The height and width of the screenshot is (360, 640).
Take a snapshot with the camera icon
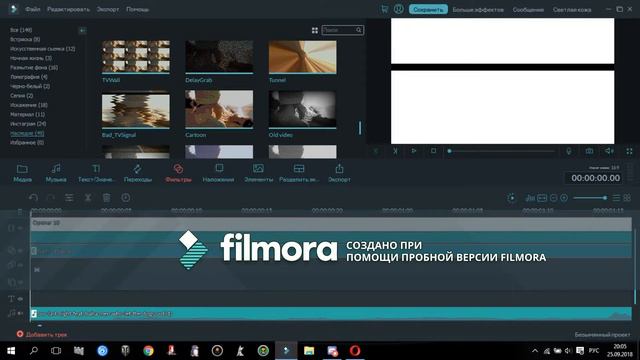click(589, 151)
